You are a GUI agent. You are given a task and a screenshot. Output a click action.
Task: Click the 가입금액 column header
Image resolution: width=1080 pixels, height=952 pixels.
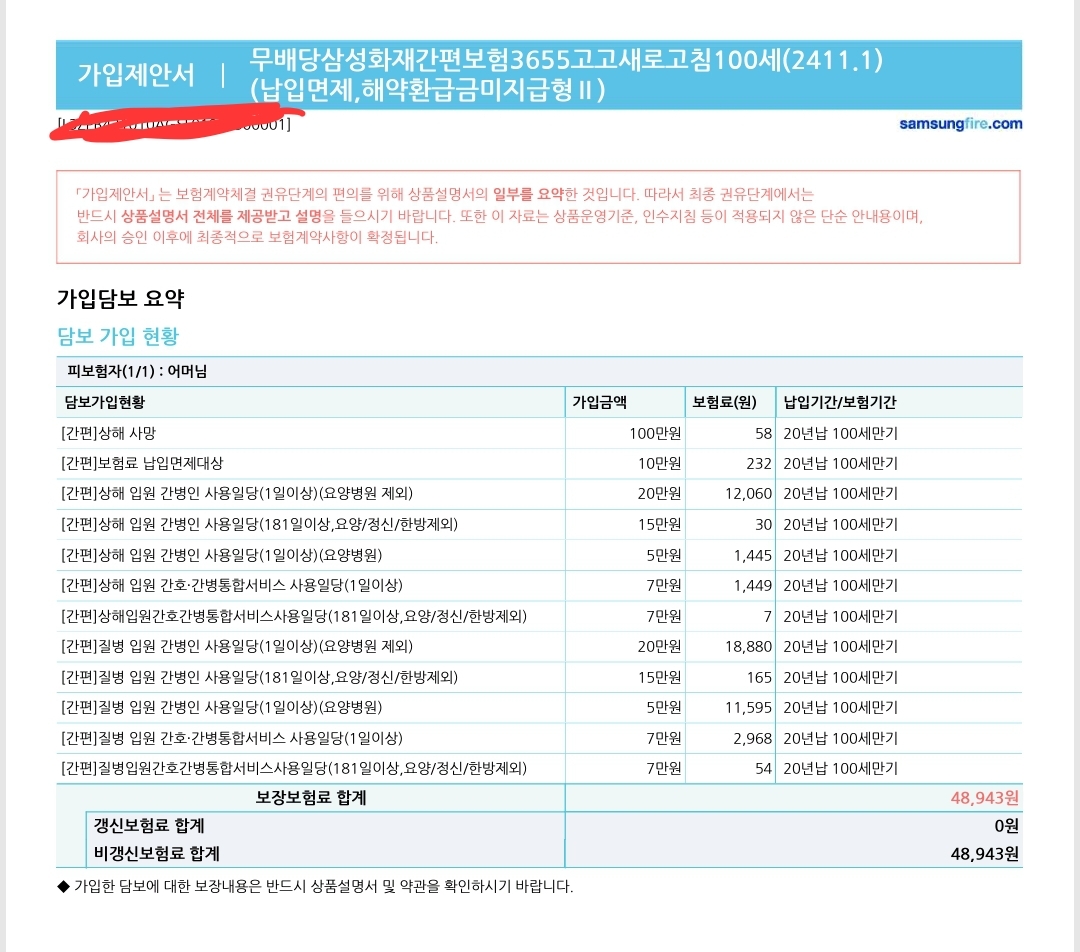[x=600, y=403]
